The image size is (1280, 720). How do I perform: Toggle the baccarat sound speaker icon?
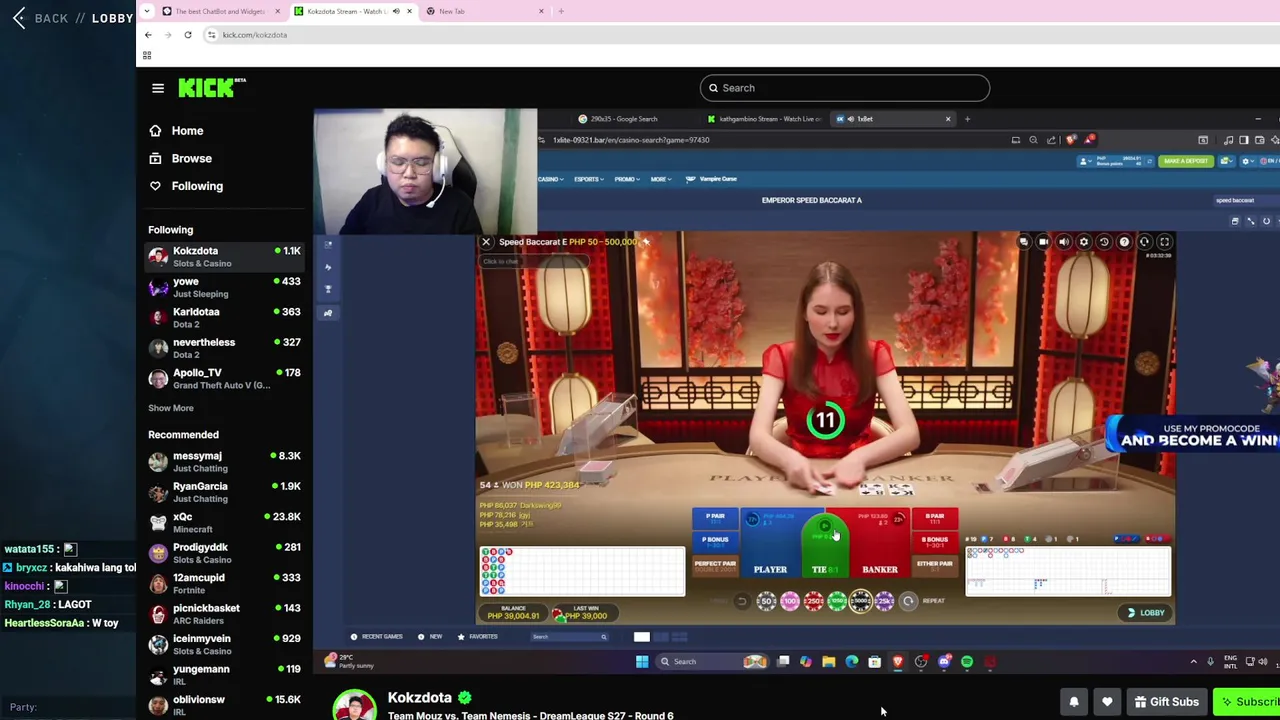coord(1064,242)
